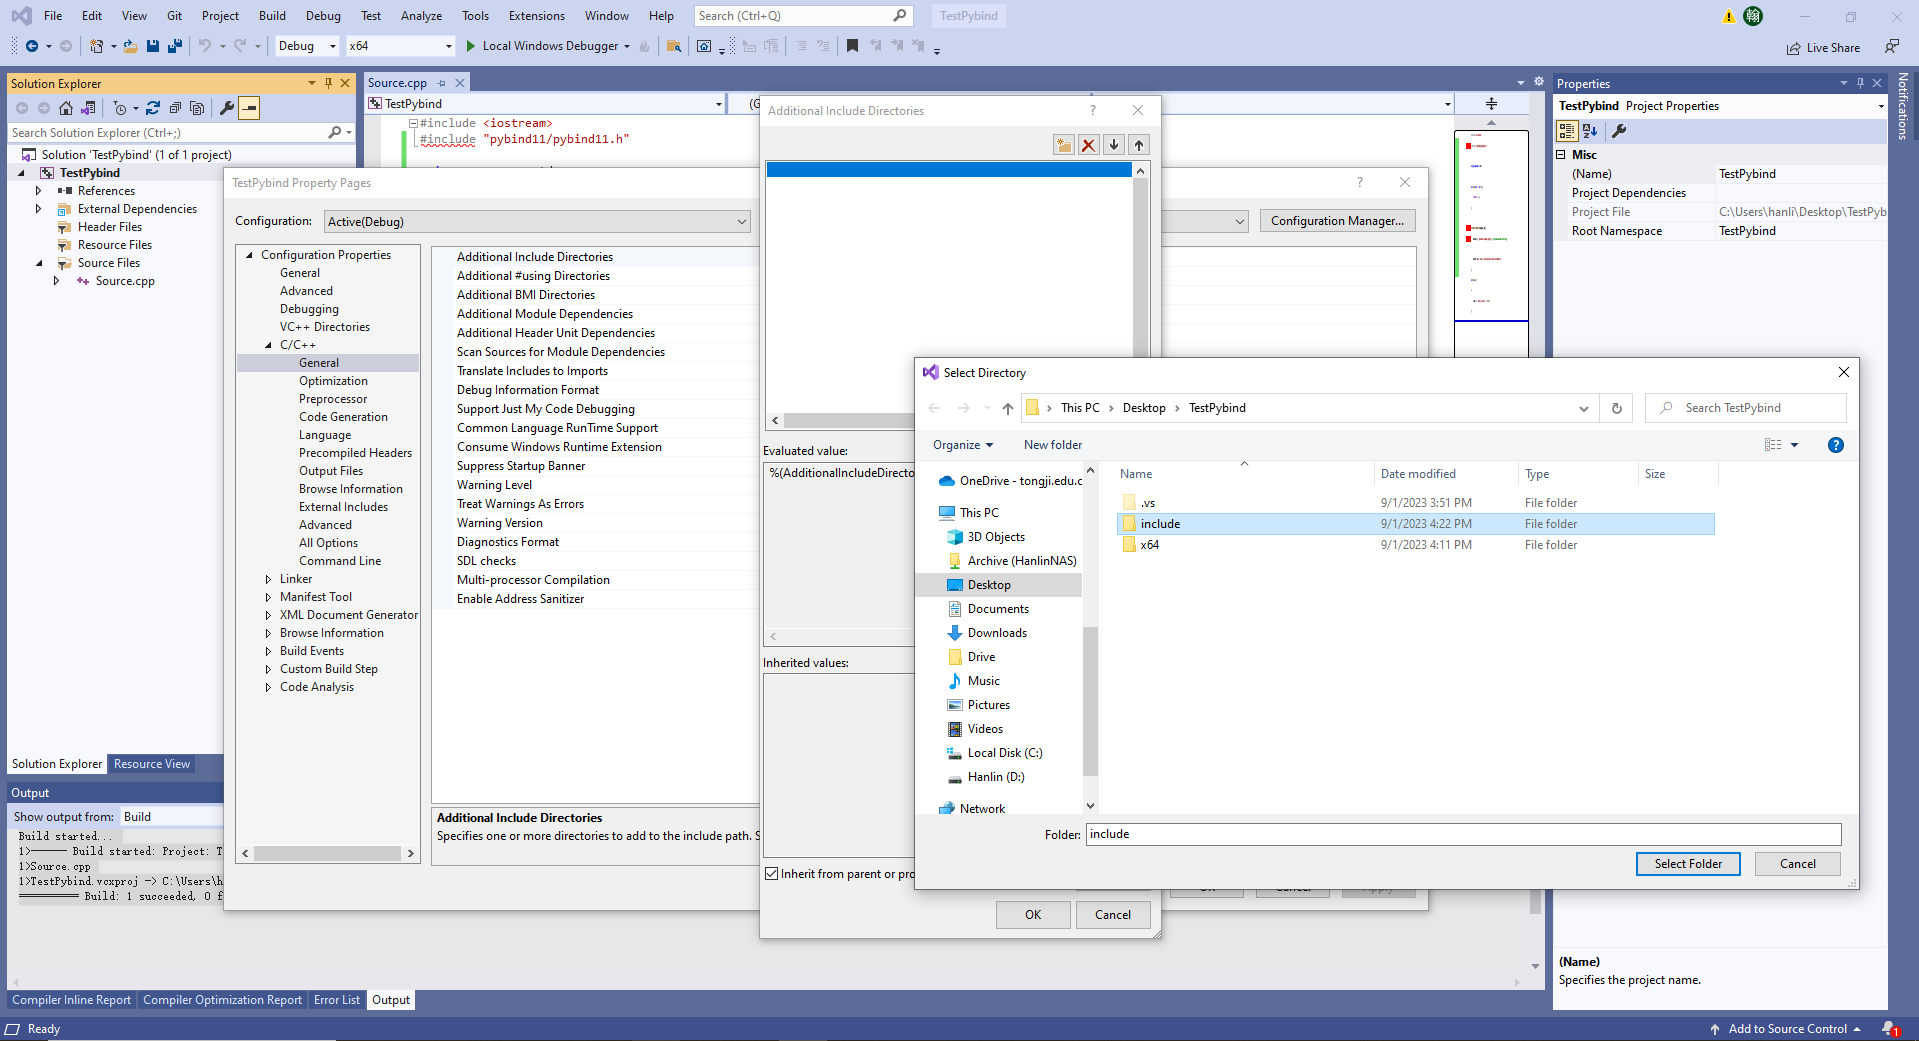Click the code minimap thumbnail in editor

(x=1491, y=225)
